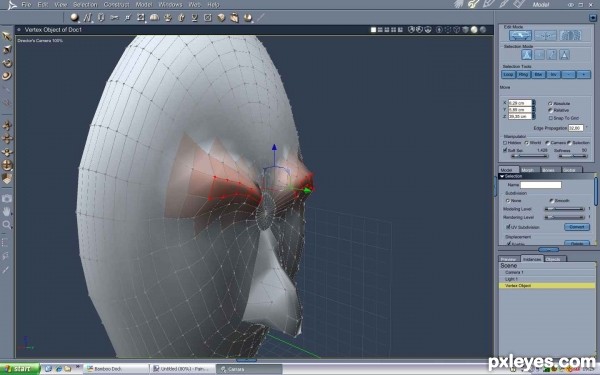The image size is (600, 375).
Task: Select the polyline drawing tool
Action: (88, 18)
